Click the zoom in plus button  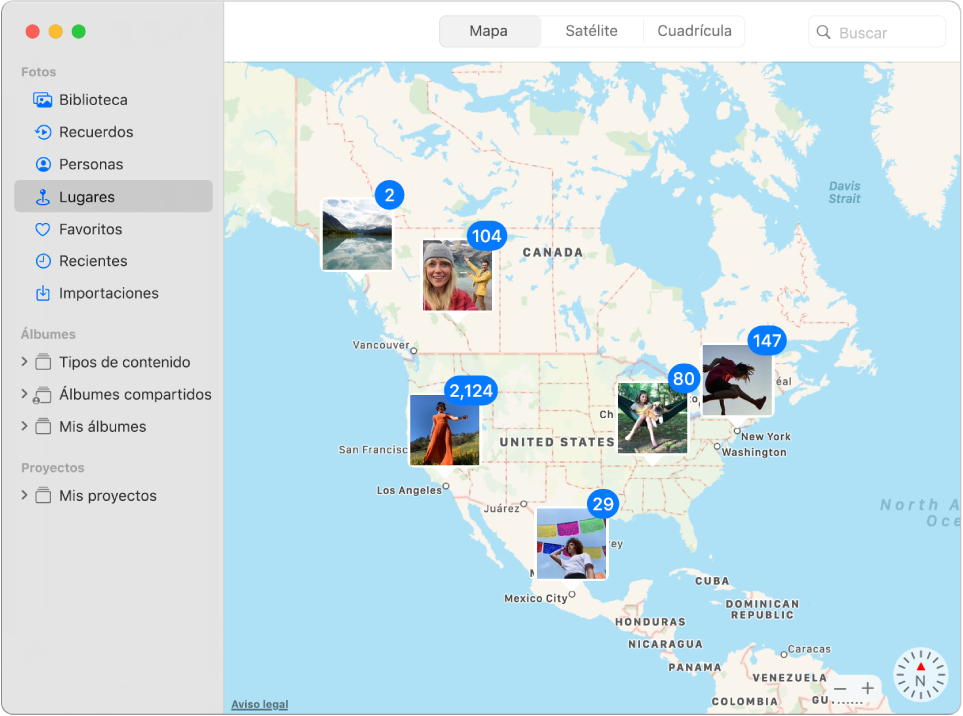point(868,689)
